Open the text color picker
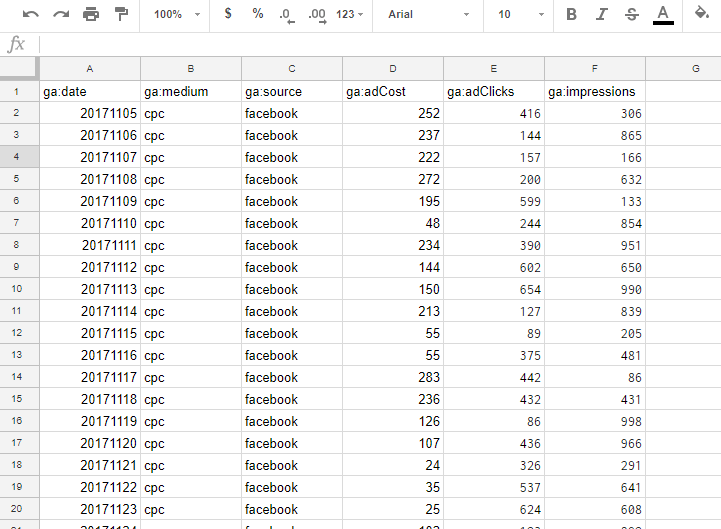Image resolution: width=721 pixels, height=529 pixels. tap(663, 15)
